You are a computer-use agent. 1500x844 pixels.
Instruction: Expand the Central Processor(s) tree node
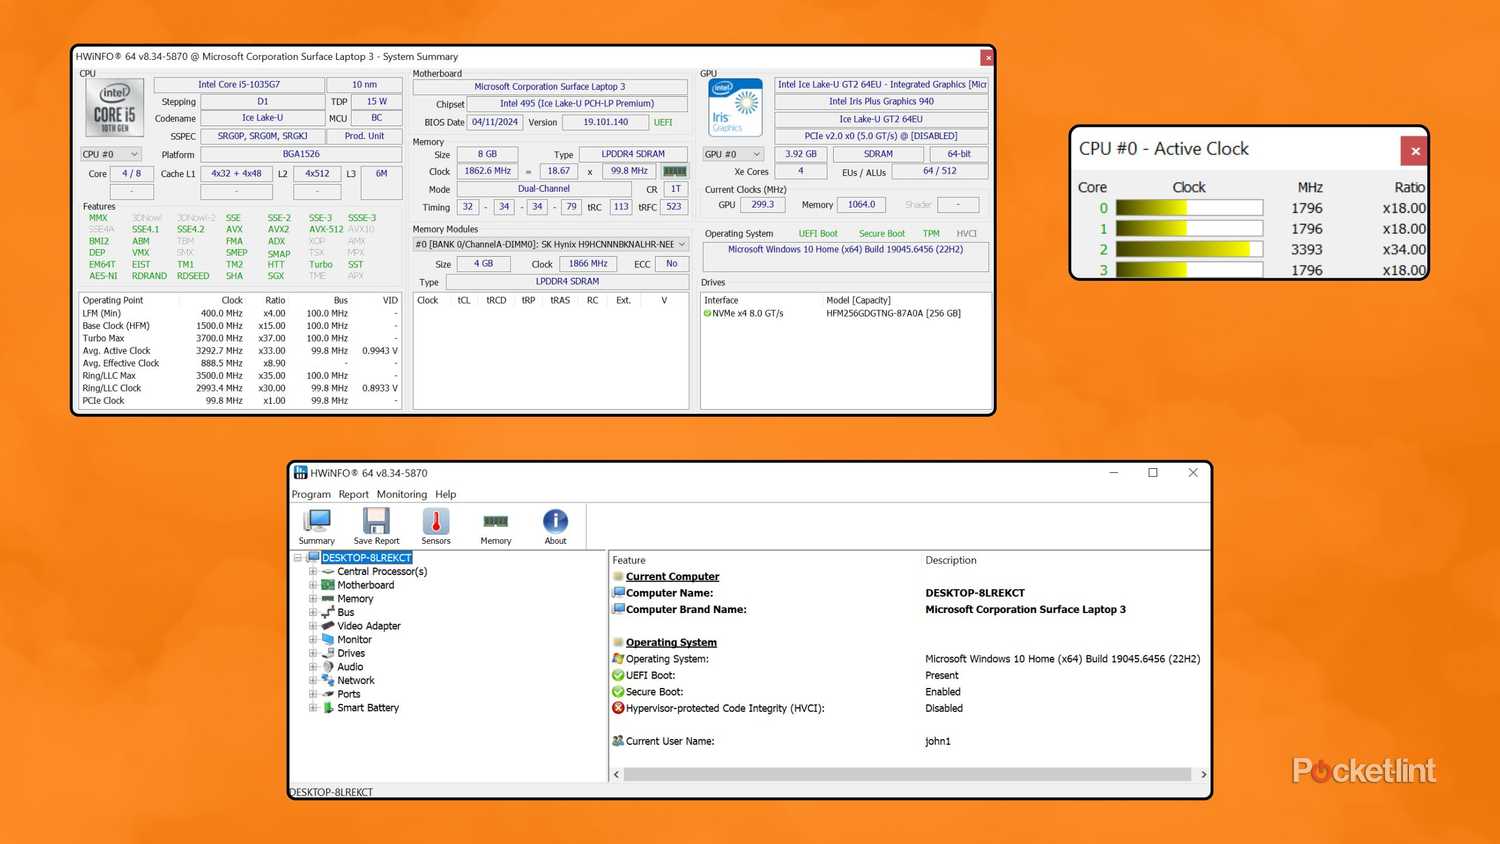click(x=313, y=571)
